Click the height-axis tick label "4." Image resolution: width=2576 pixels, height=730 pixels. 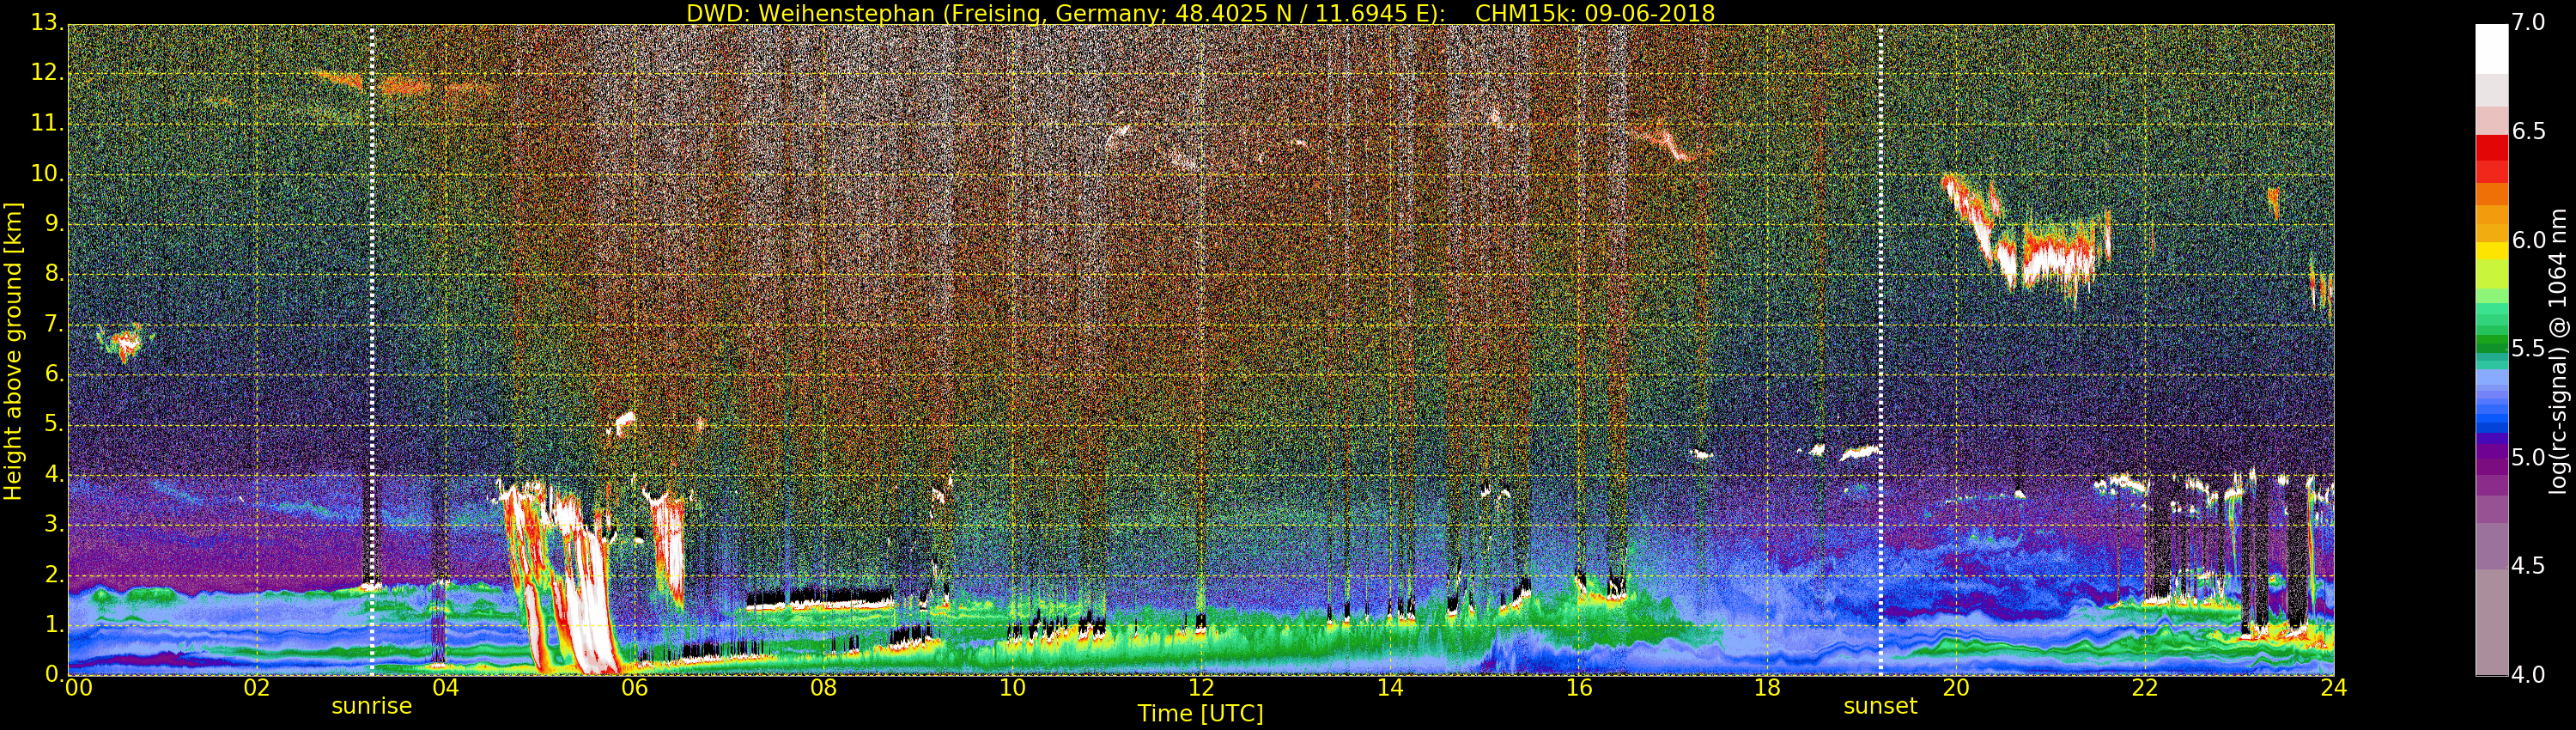pyautogui.click(x=53, y=474)
